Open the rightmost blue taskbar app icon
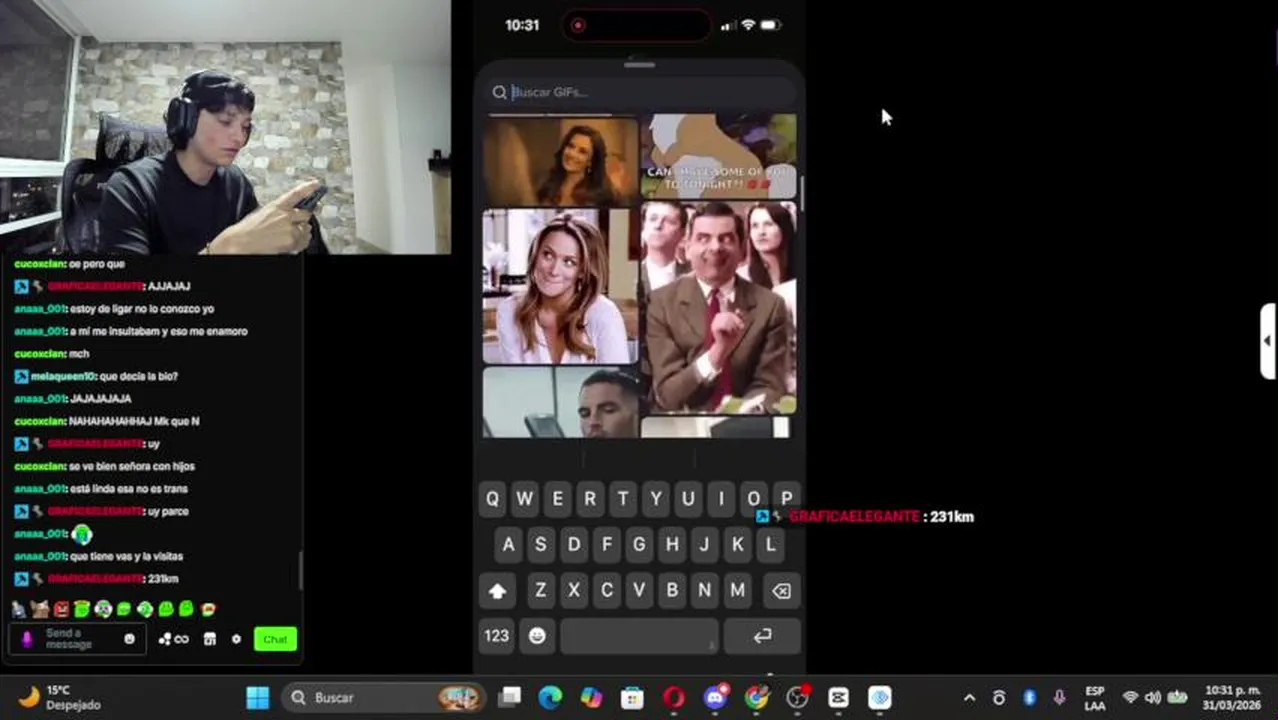This screenshot has width=1278, height=720. pyautogui.click(x=879, y=697)
